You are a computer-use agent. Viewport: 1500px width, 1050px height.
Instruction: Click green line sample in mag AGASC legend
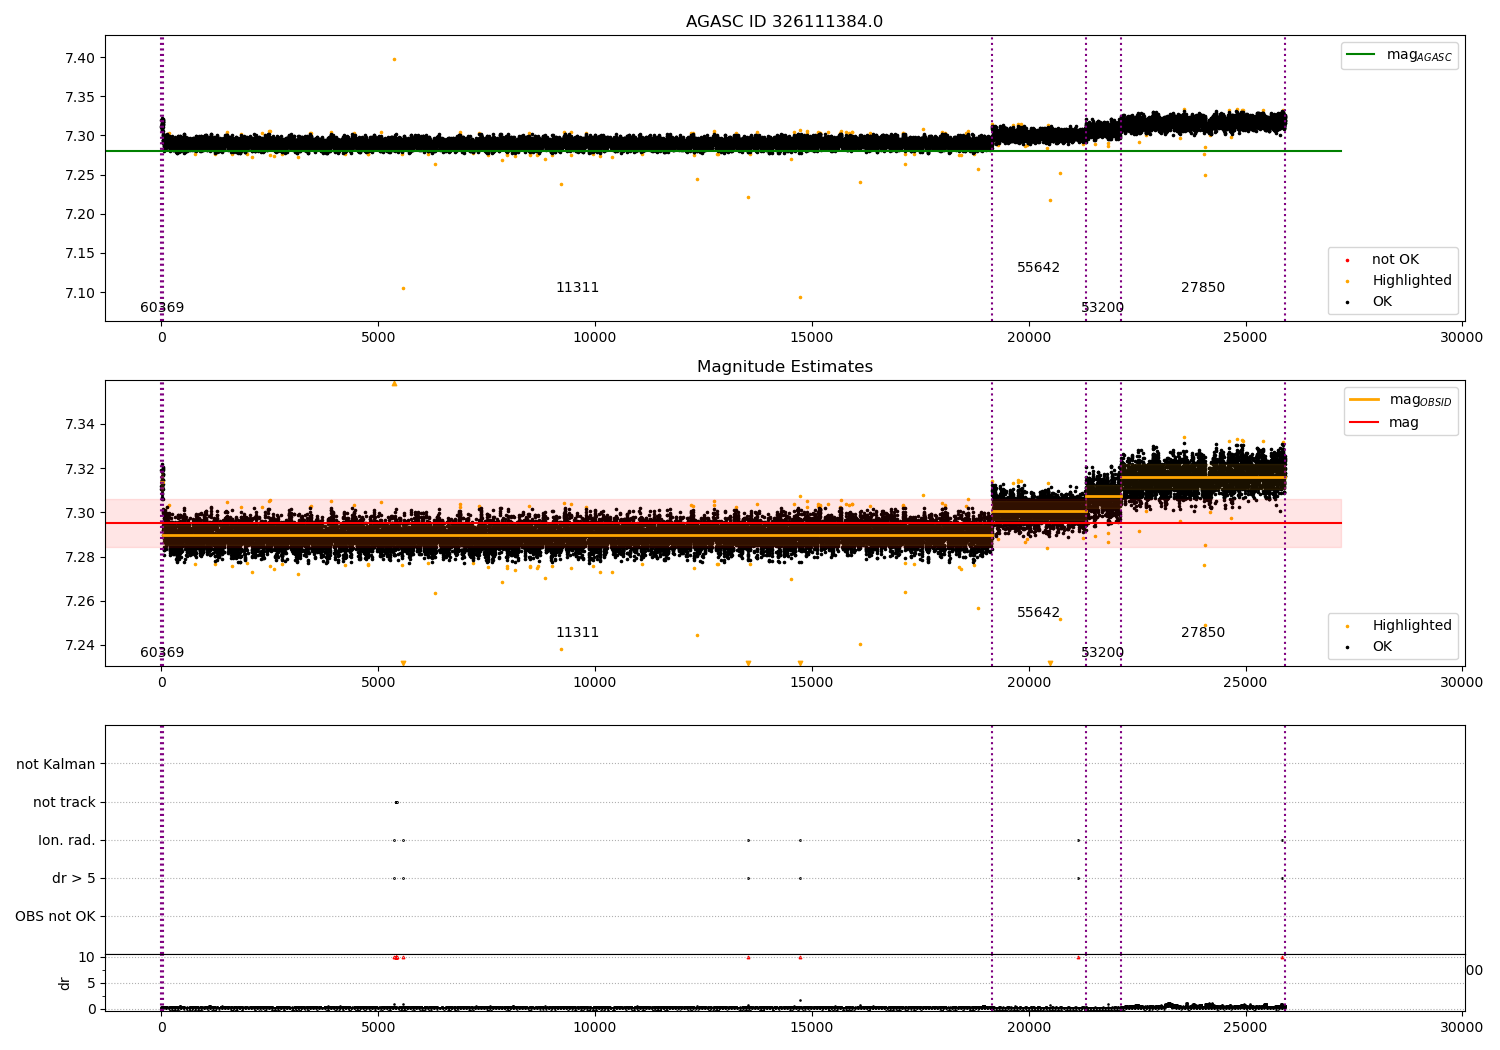(1360, 55)
